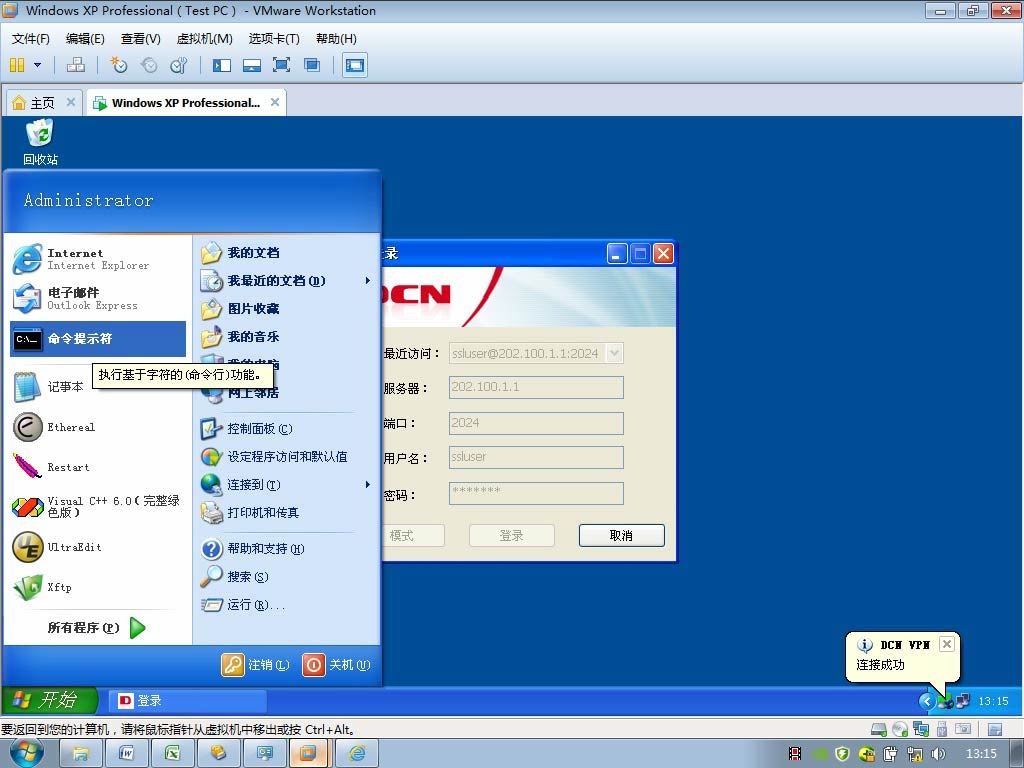Expand All Programs (所有程序)
This screenshot has width=1024, height=768.
97,628
